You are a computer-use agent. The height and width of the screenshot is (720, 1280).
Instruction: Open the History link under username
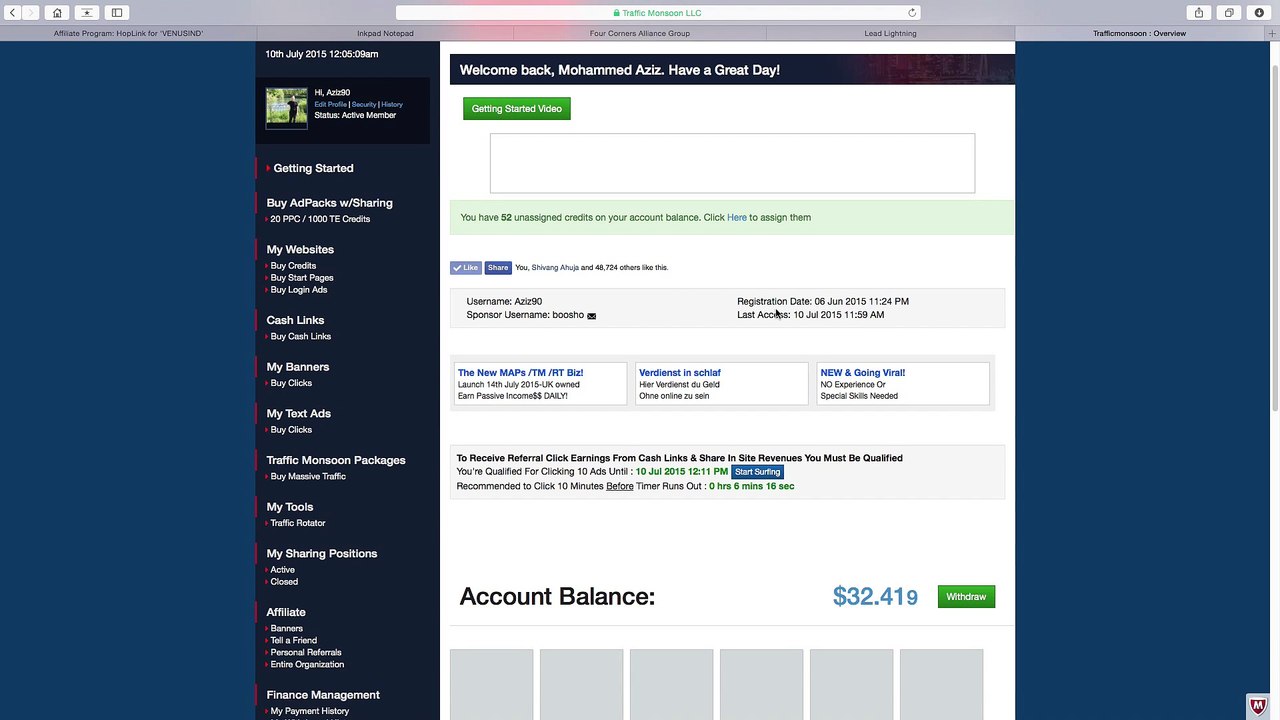pos(392,104)
